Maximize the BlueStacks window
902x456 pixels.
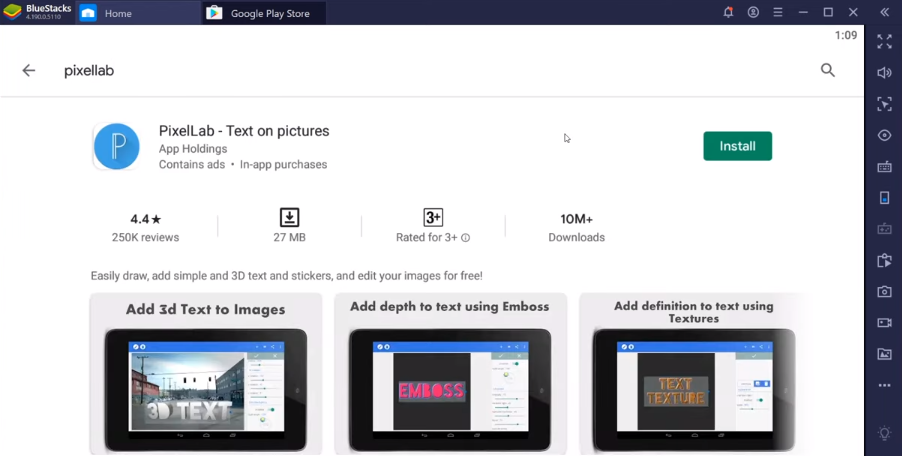pyautogui.click(x=828, y=12)
